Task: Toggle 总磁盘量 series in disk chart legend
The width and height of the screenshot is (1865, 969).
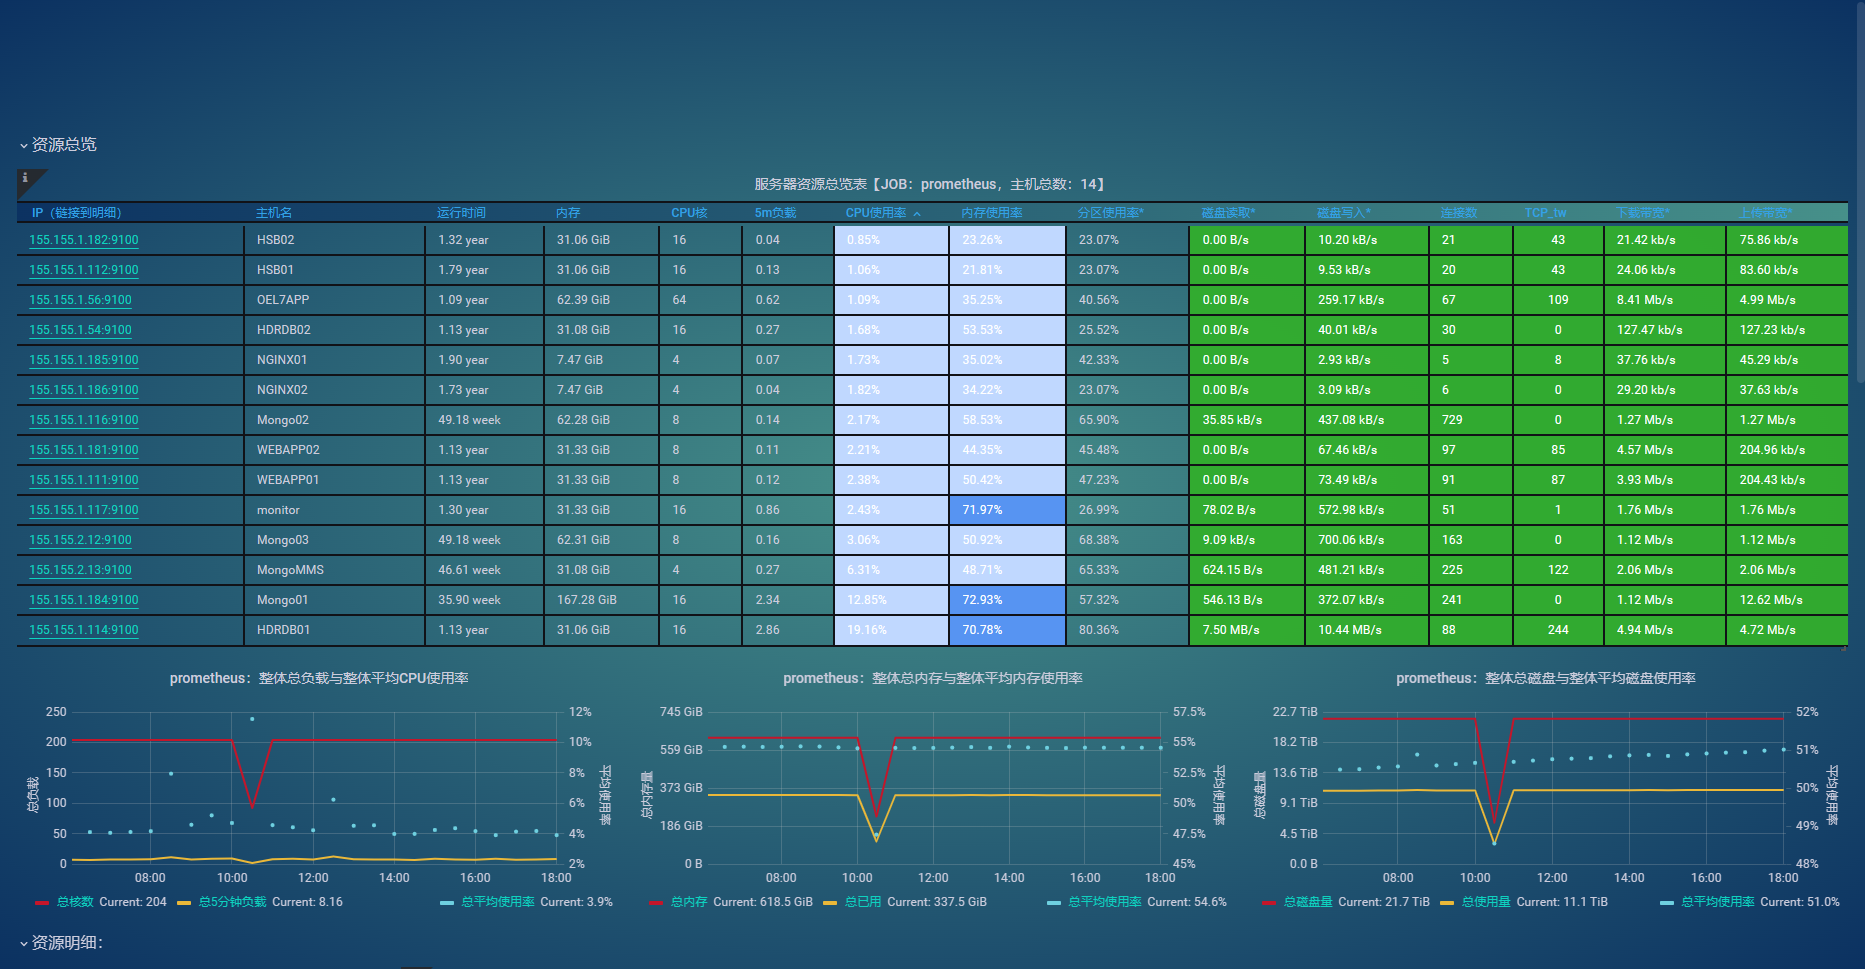Action: 1308,902
